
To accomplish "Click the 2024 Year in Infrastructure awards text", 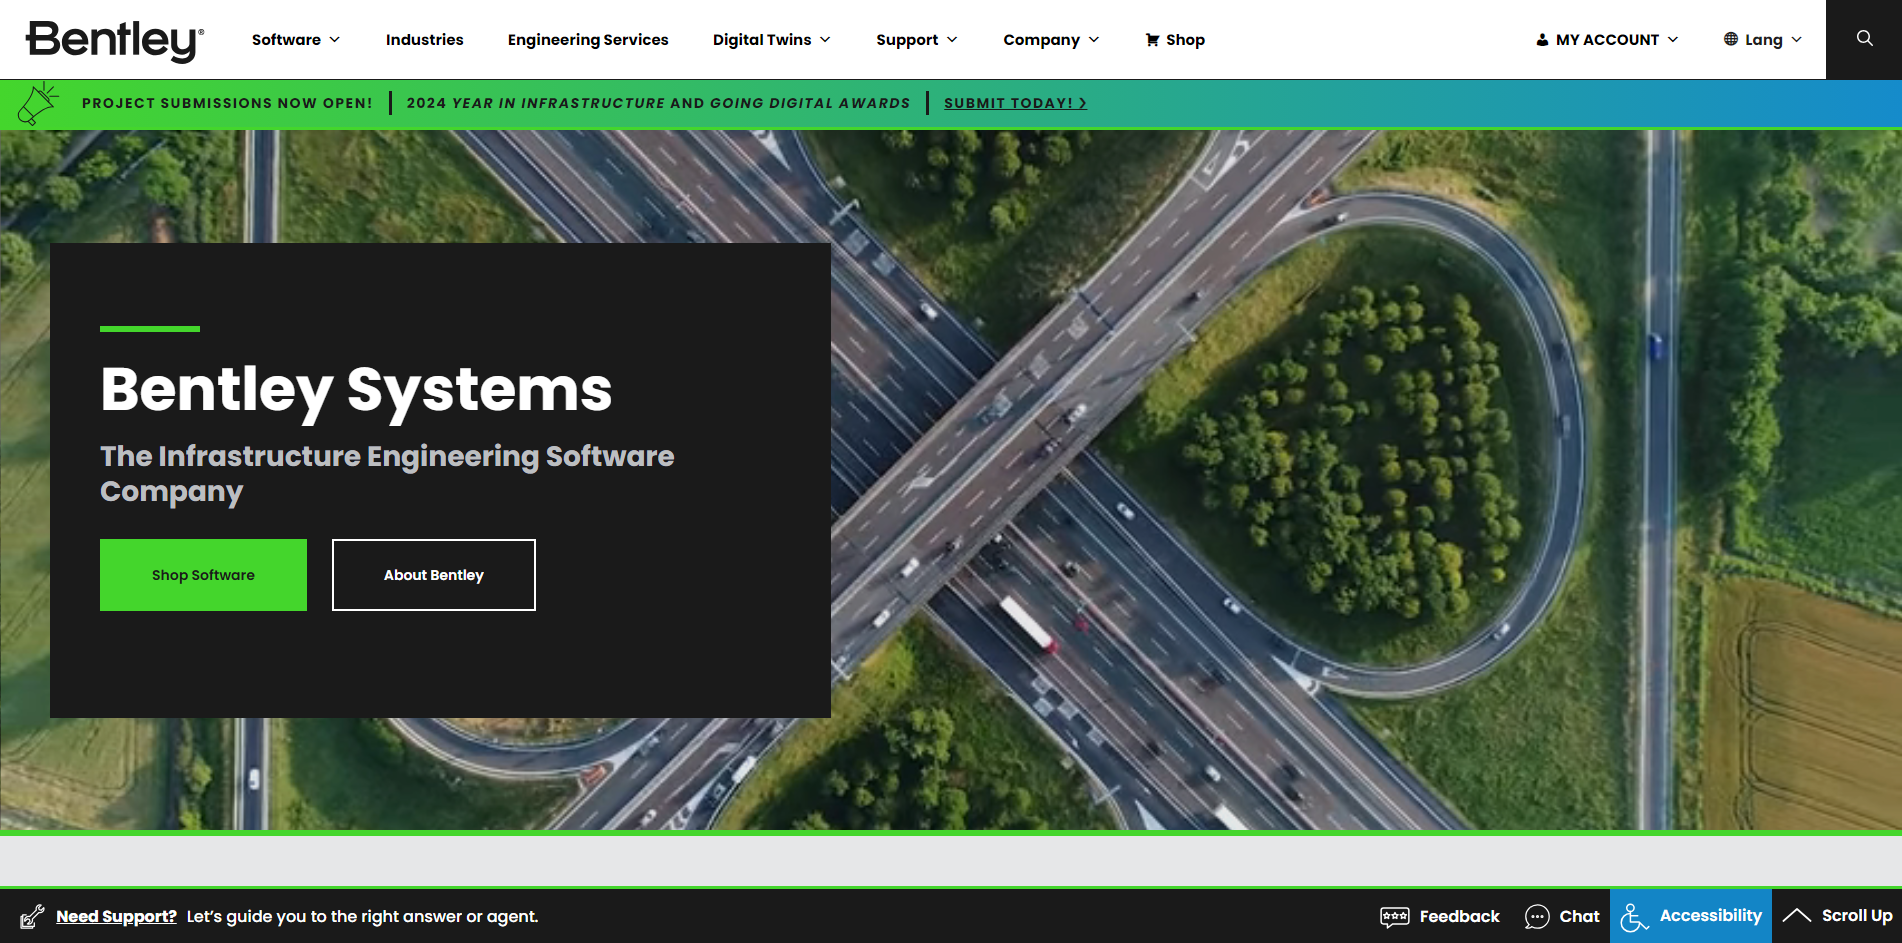I will [x=658, y=103].
